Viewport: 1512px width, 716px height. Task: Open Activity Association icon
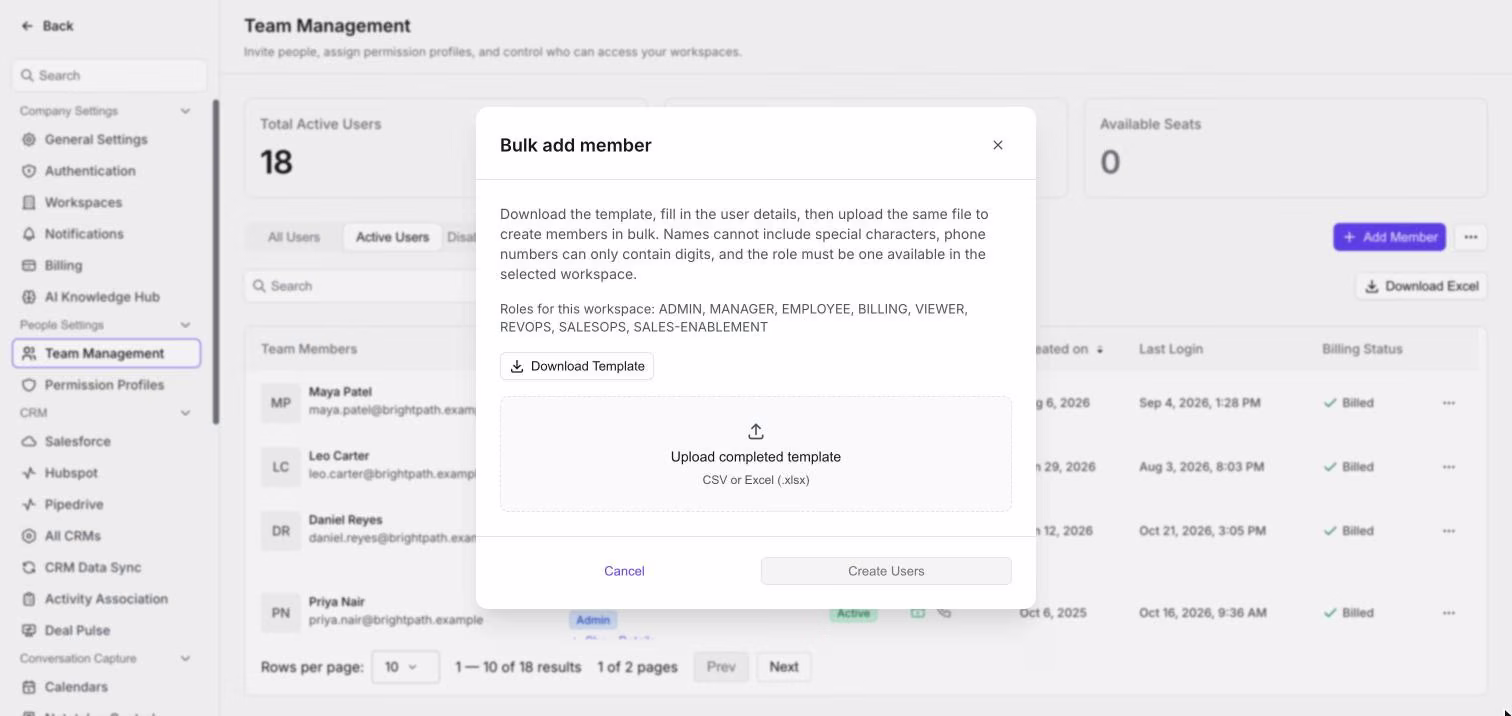coord(29,599)
